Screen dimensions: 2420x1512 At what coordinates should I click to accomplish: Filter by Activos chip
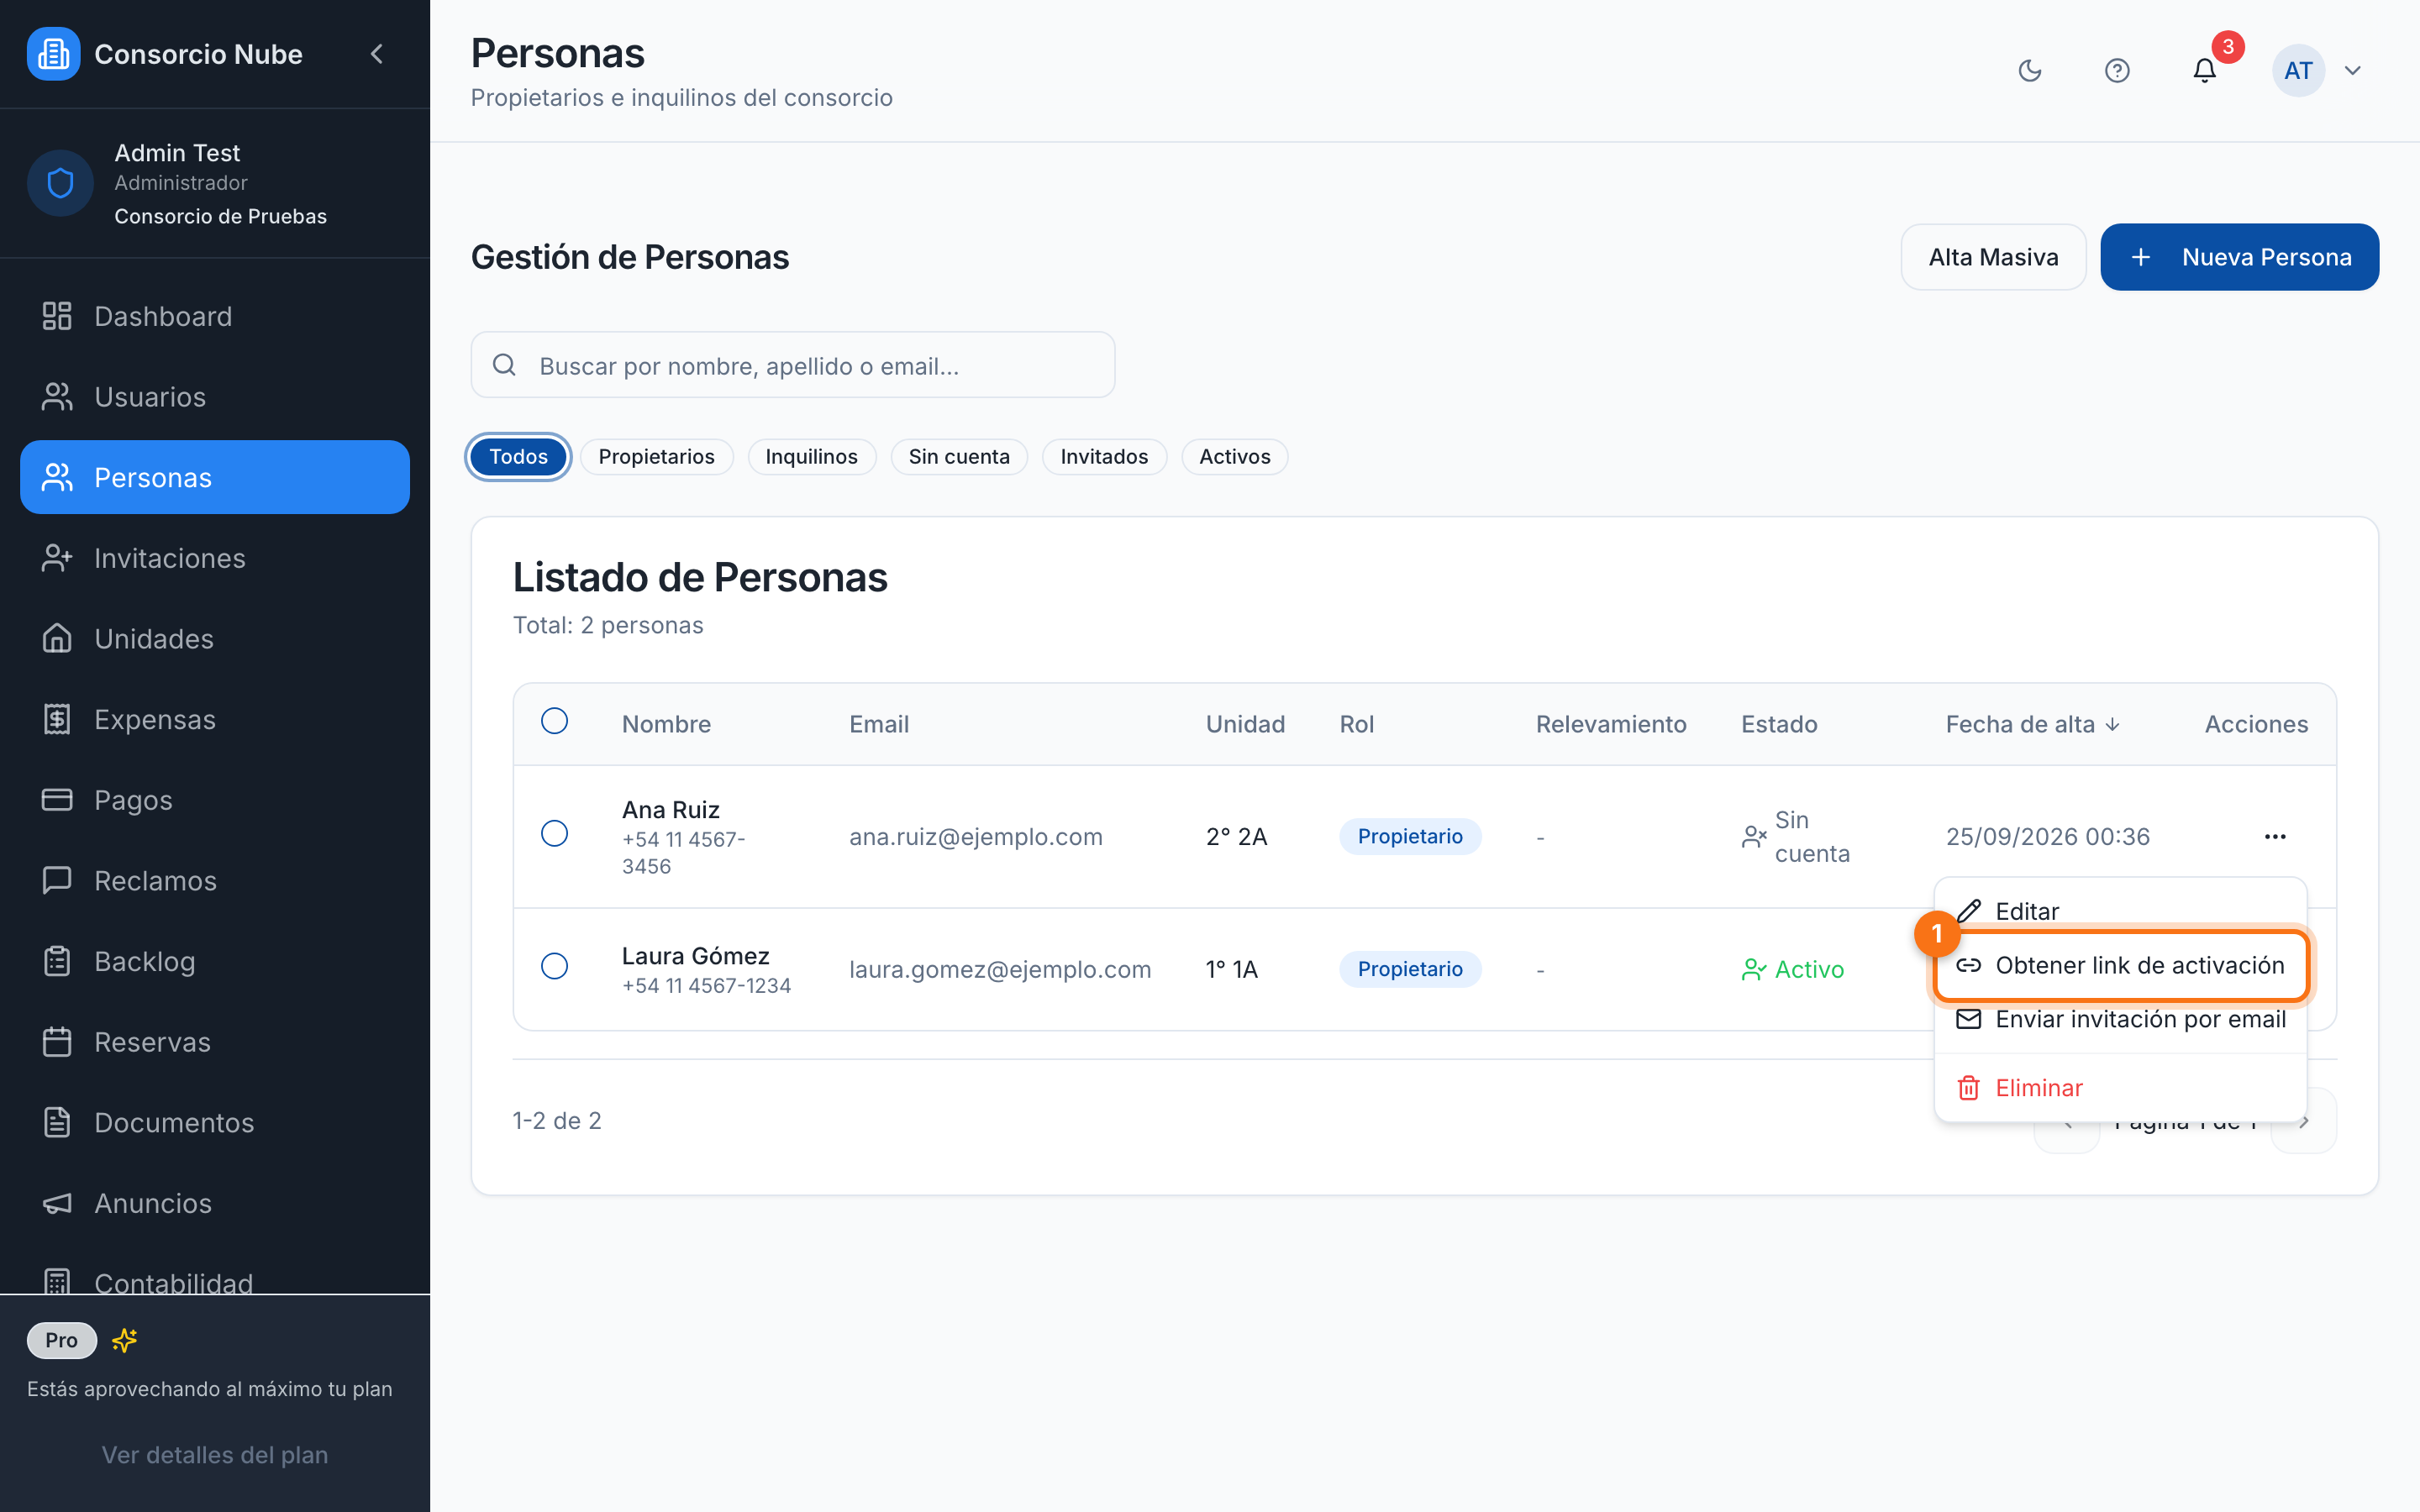1234,457
